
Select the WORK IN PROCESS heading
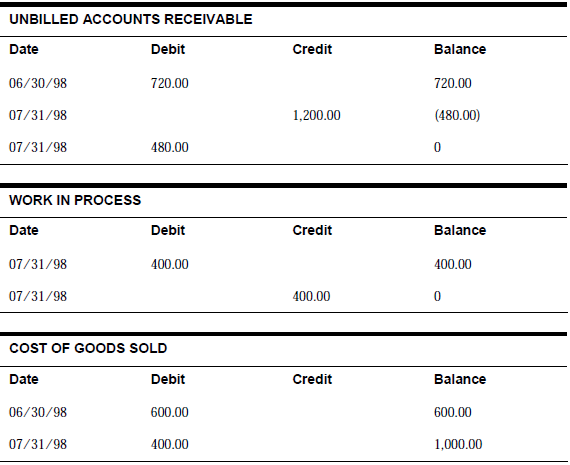(x=75, y=200)
